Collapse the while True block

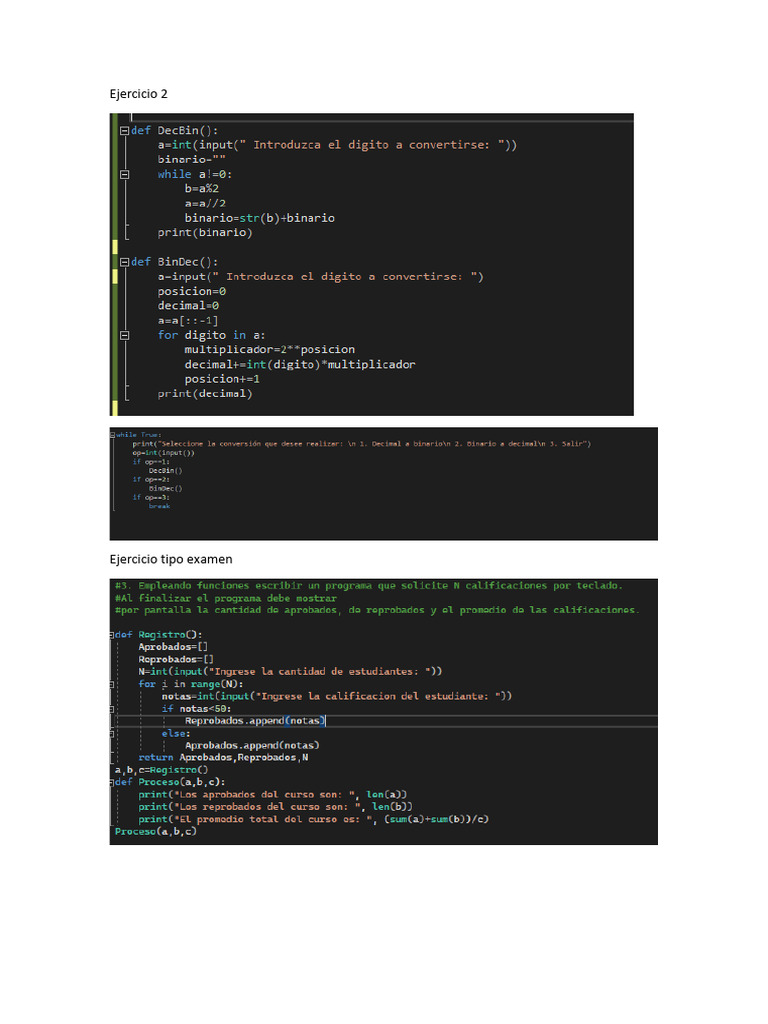pos(112,434)
